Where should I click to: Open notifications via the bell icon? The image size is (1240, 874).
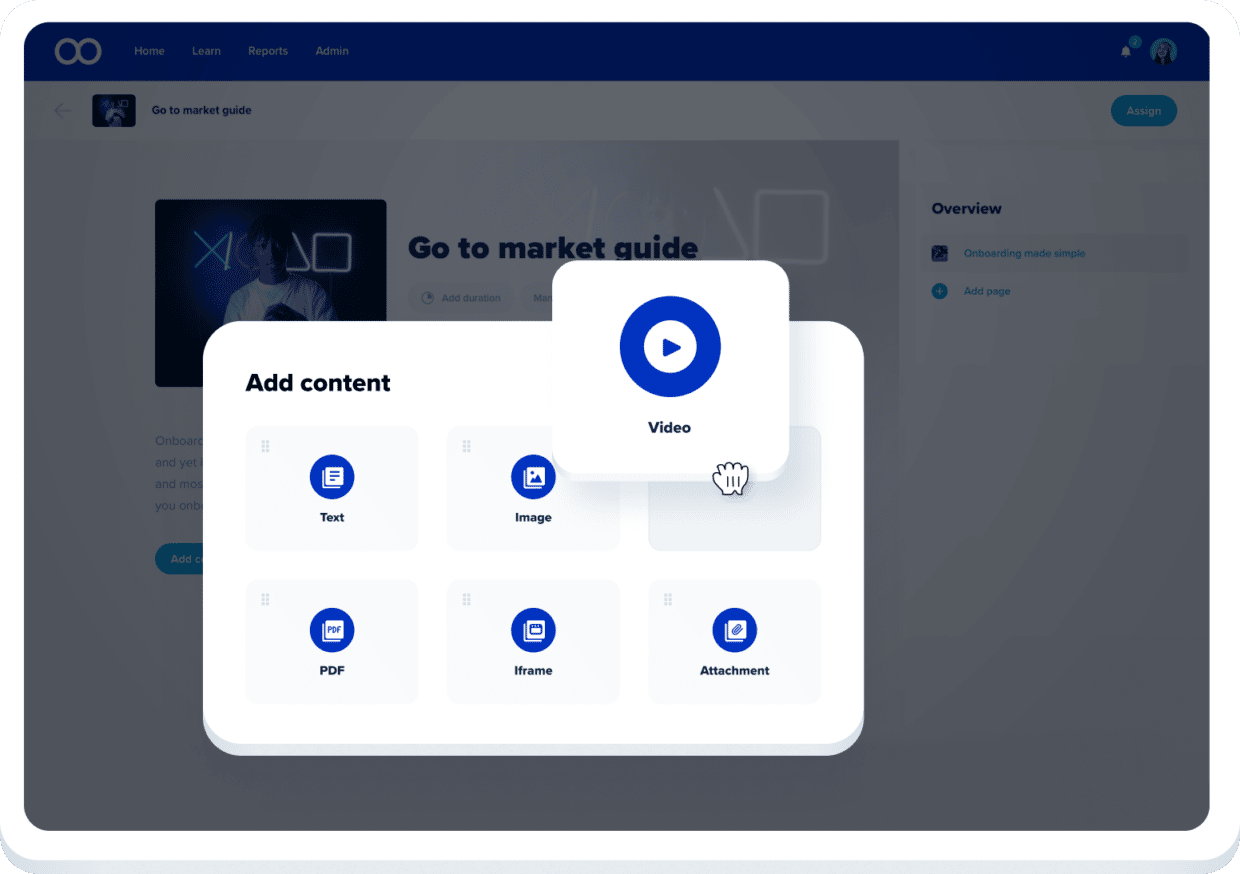tap(1125, 51)
